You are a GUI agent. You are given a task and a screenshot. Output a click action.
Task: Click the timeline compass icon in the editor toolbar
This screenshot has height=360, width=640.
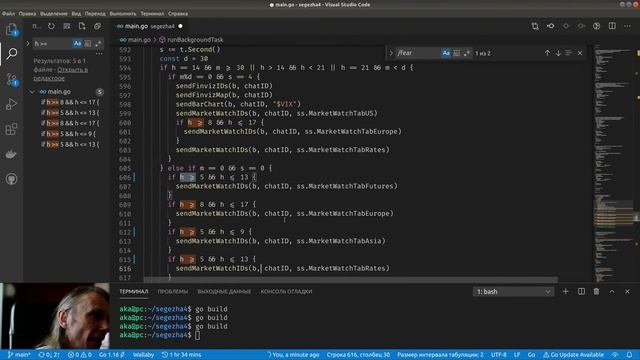tap(597, 26)
